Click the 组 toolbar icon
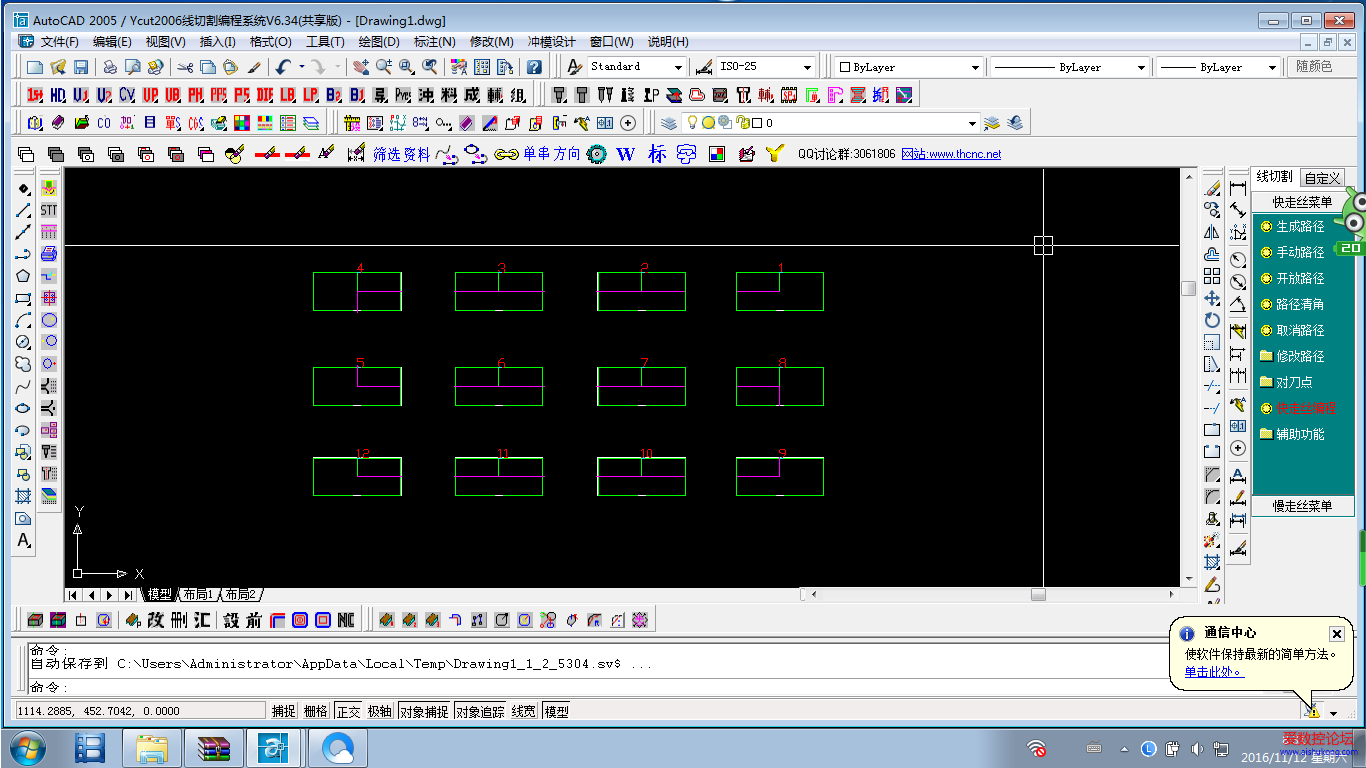 tap(518, 95)
